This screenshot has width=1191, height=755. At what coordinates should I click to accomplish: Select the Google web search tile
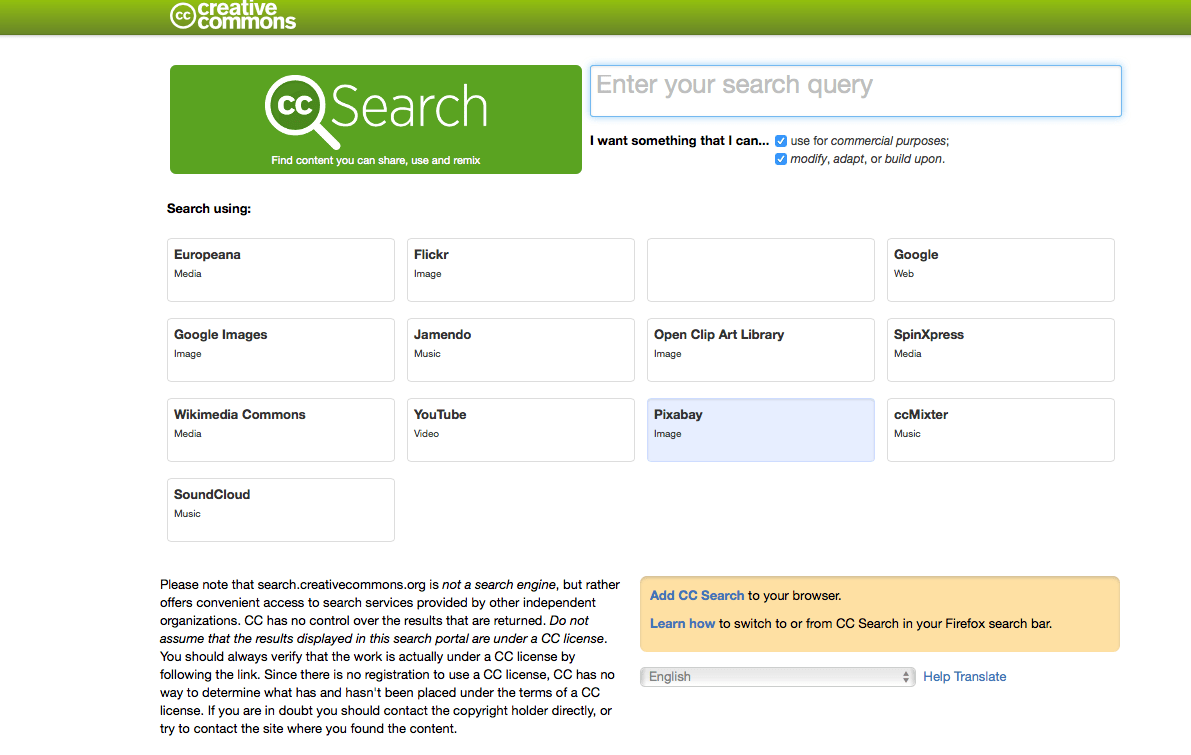click(x=1000, y=269)
